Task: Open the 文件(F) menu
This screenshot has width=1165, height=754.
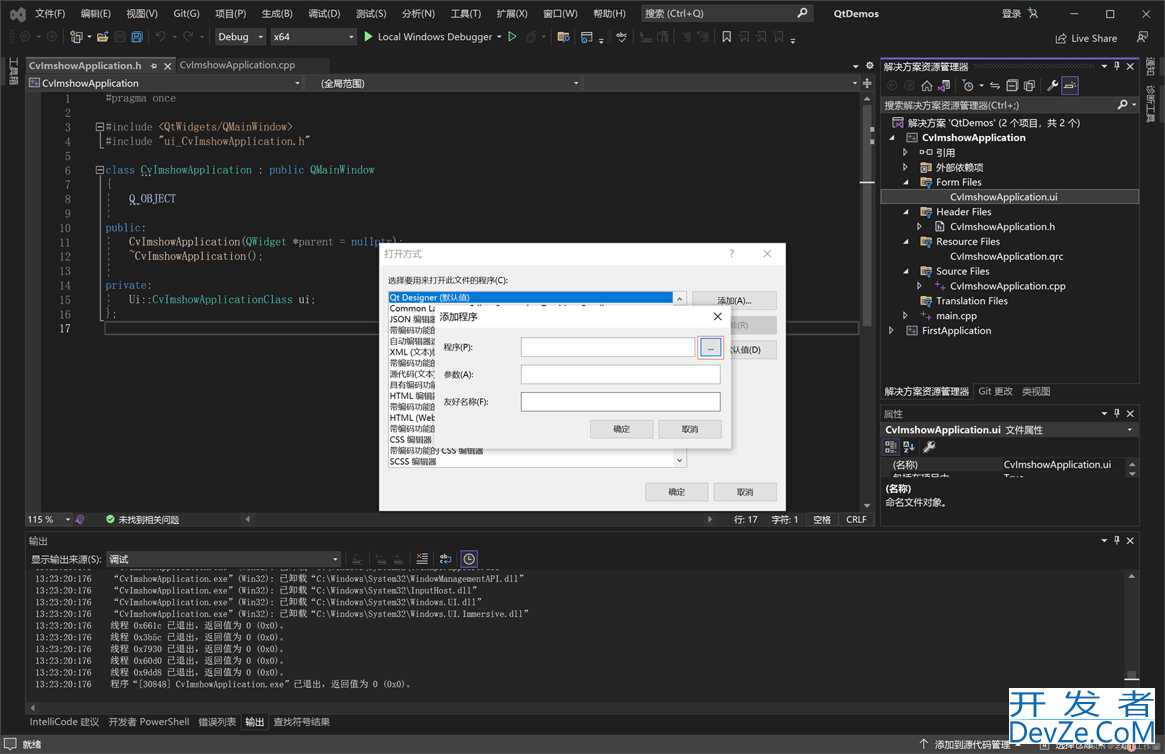Action: [50, 13]
